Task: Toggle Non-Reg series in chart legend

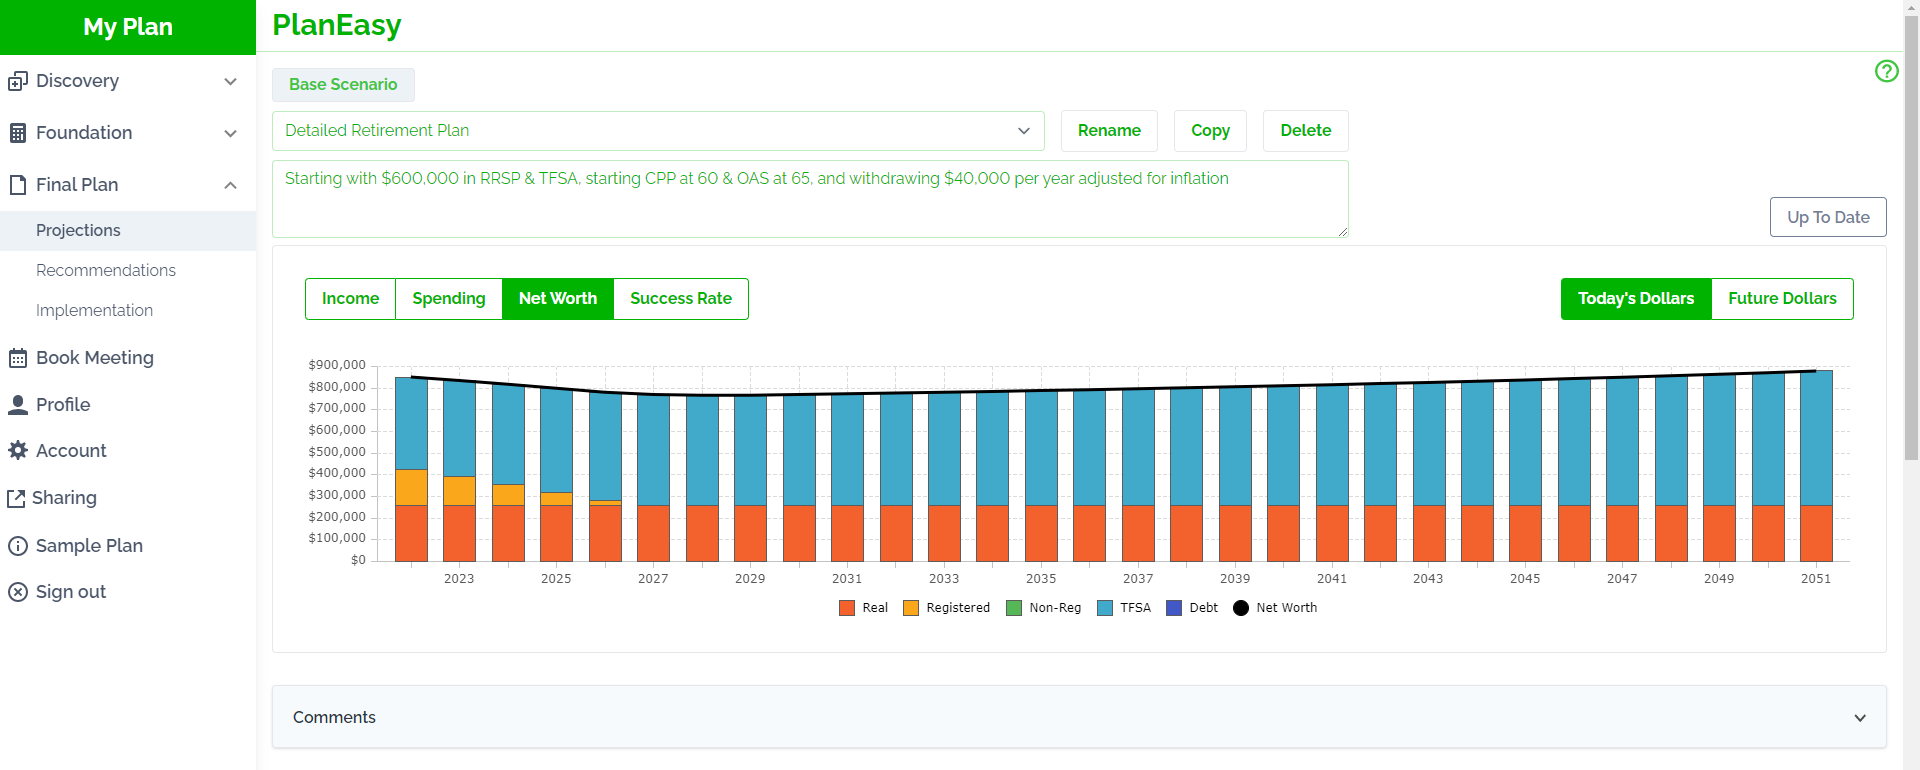Action: tap(1043, 608)
